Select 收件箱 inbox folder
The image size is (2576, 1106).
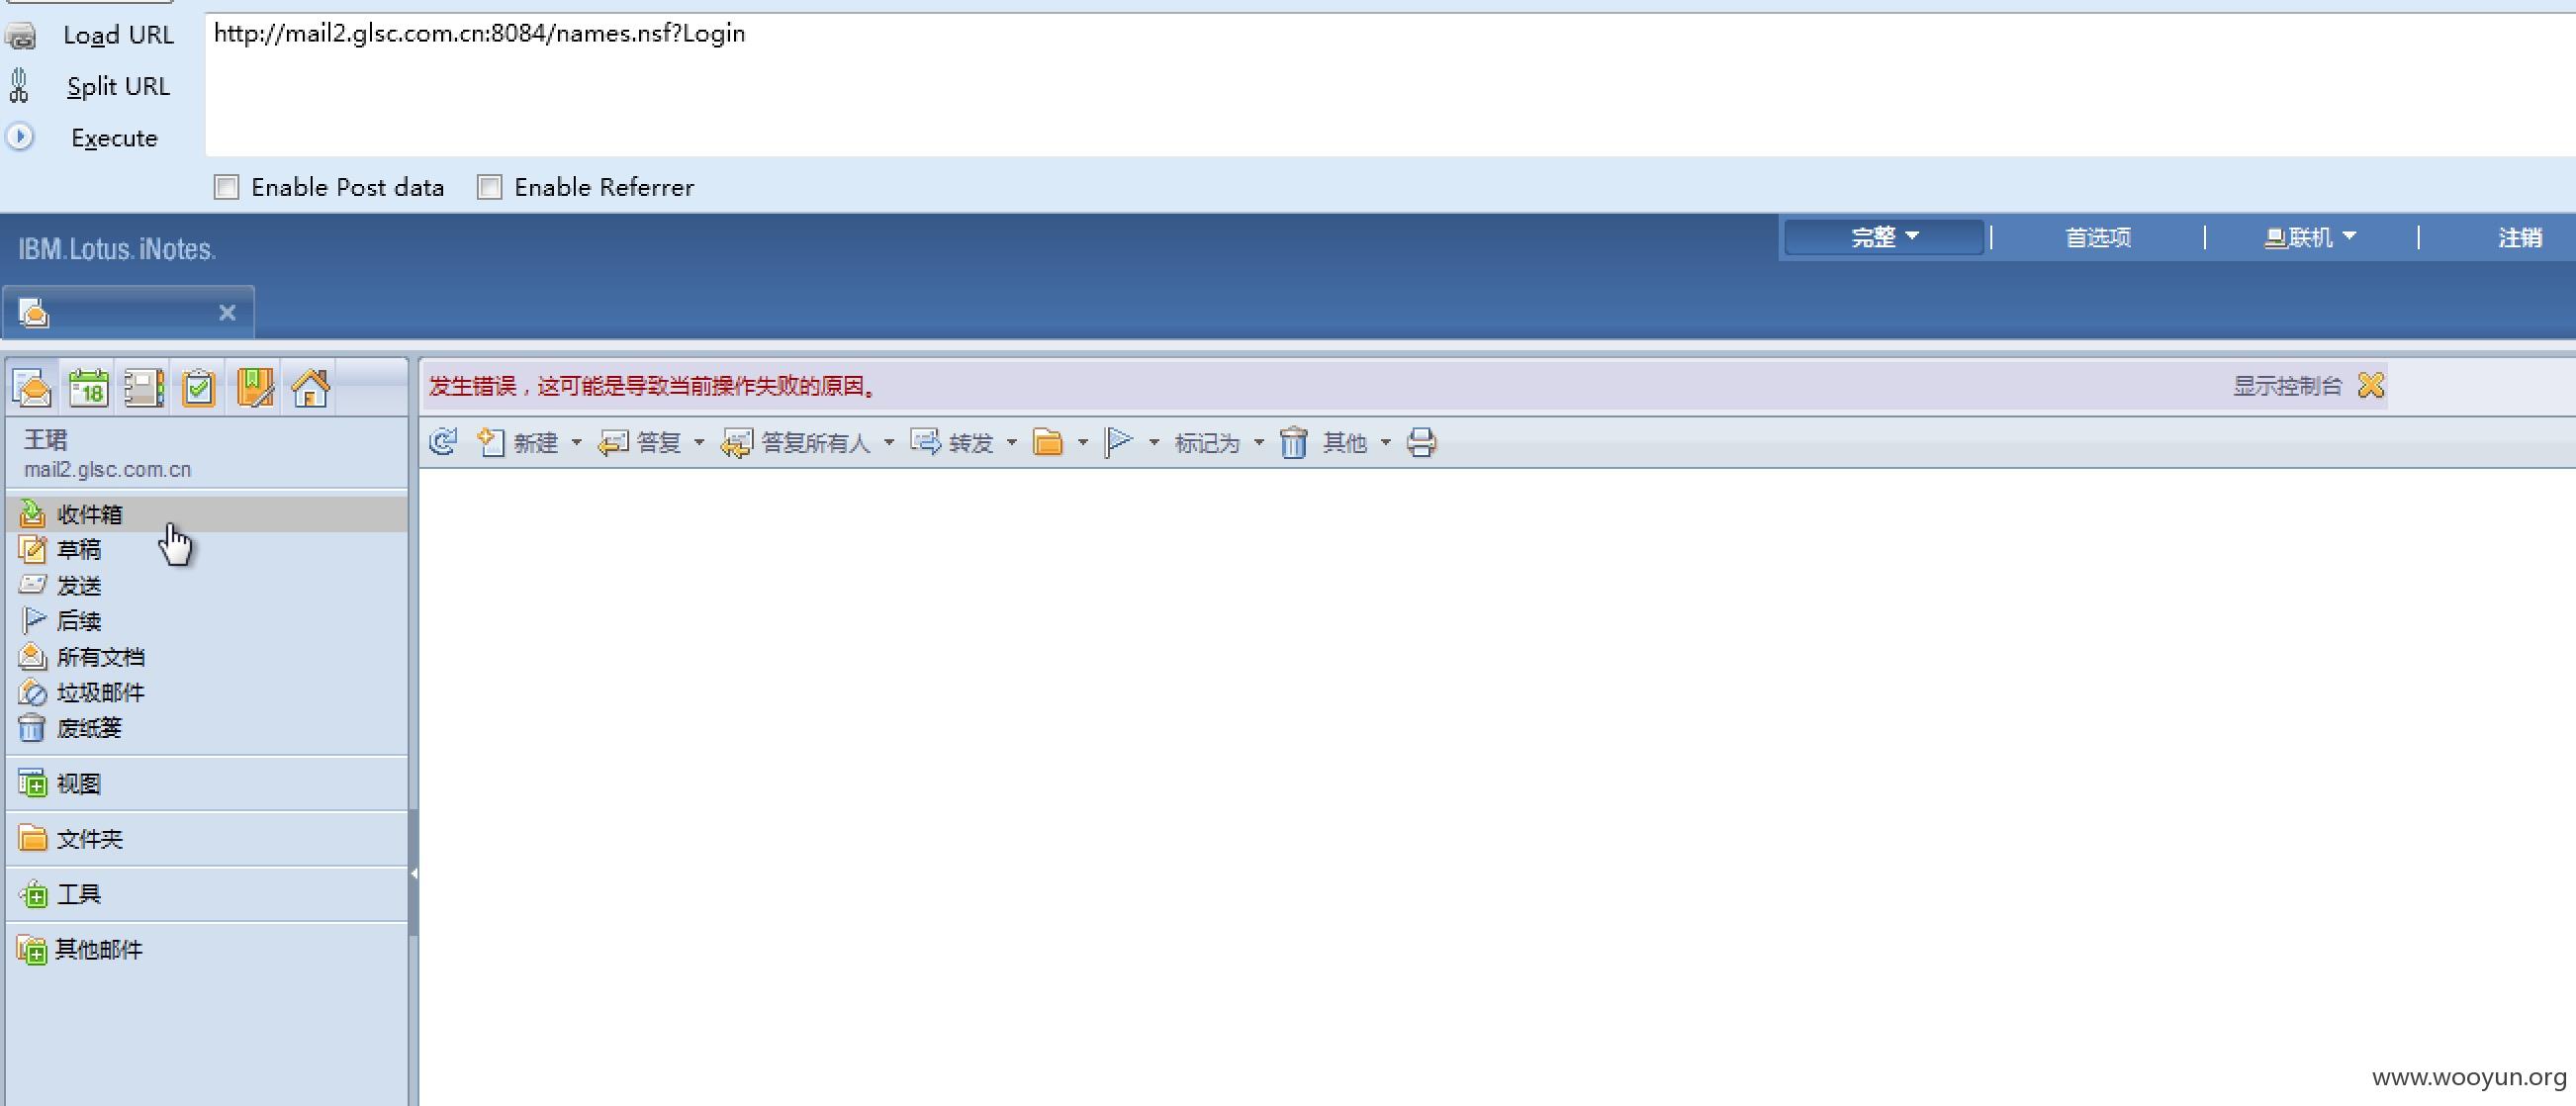click(x=208, y=514)
